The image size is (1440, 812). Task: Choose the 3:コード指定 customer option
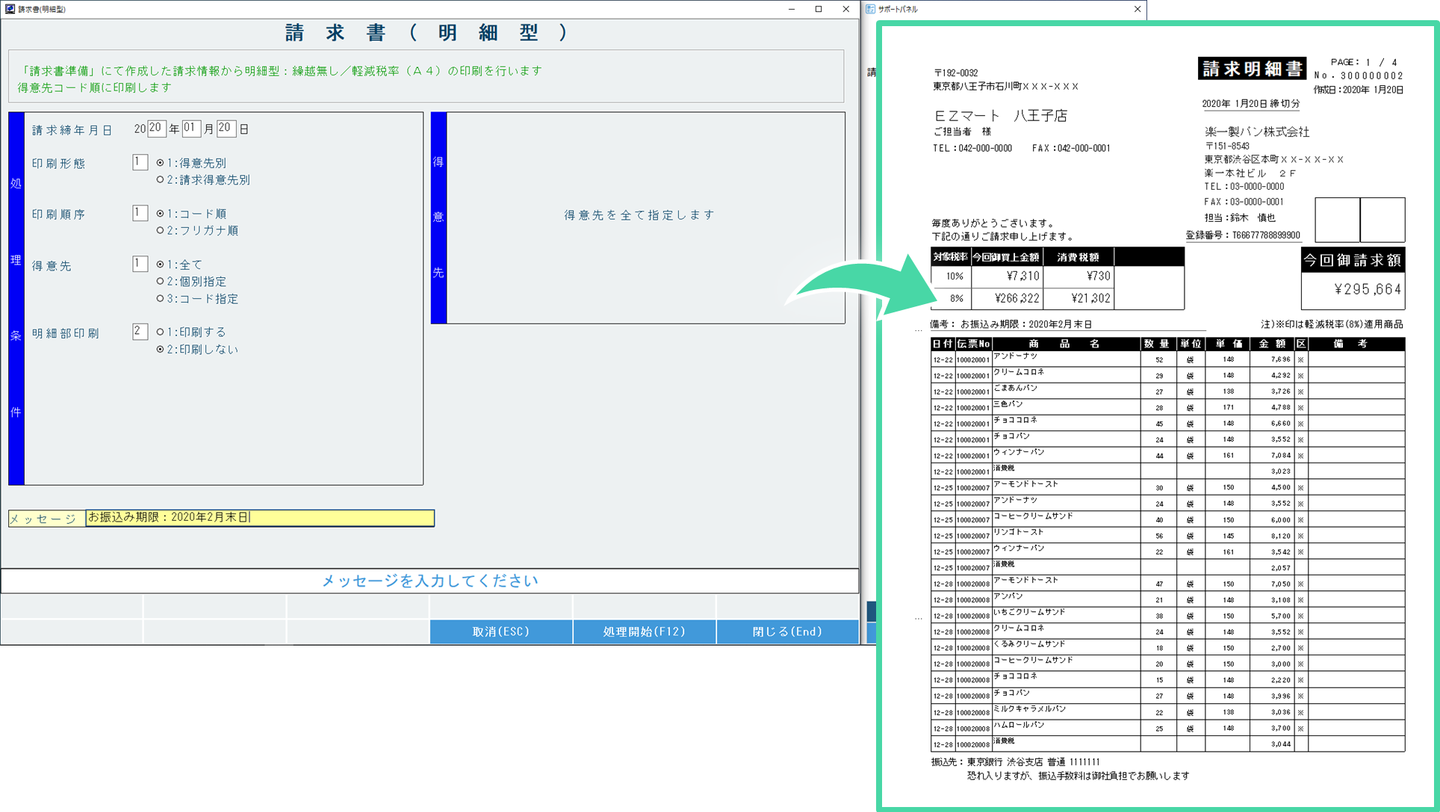[161, 299]
